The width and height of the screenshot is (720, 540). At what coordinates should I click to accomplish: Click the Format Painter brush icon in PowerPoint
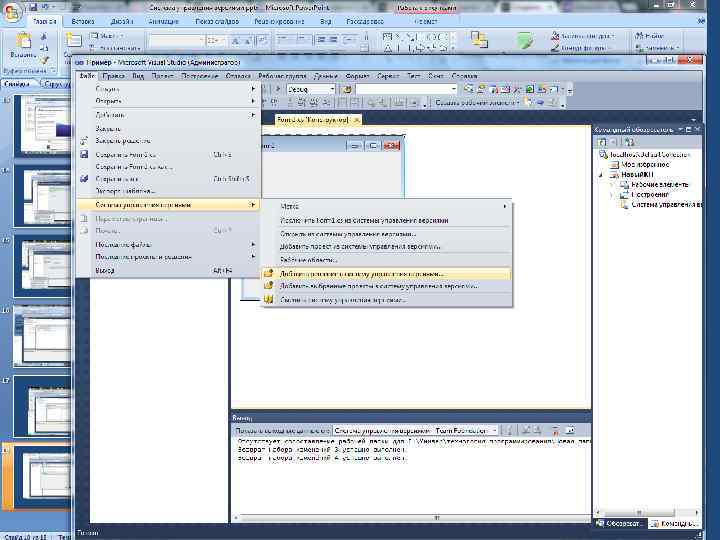tap(44, 60)
